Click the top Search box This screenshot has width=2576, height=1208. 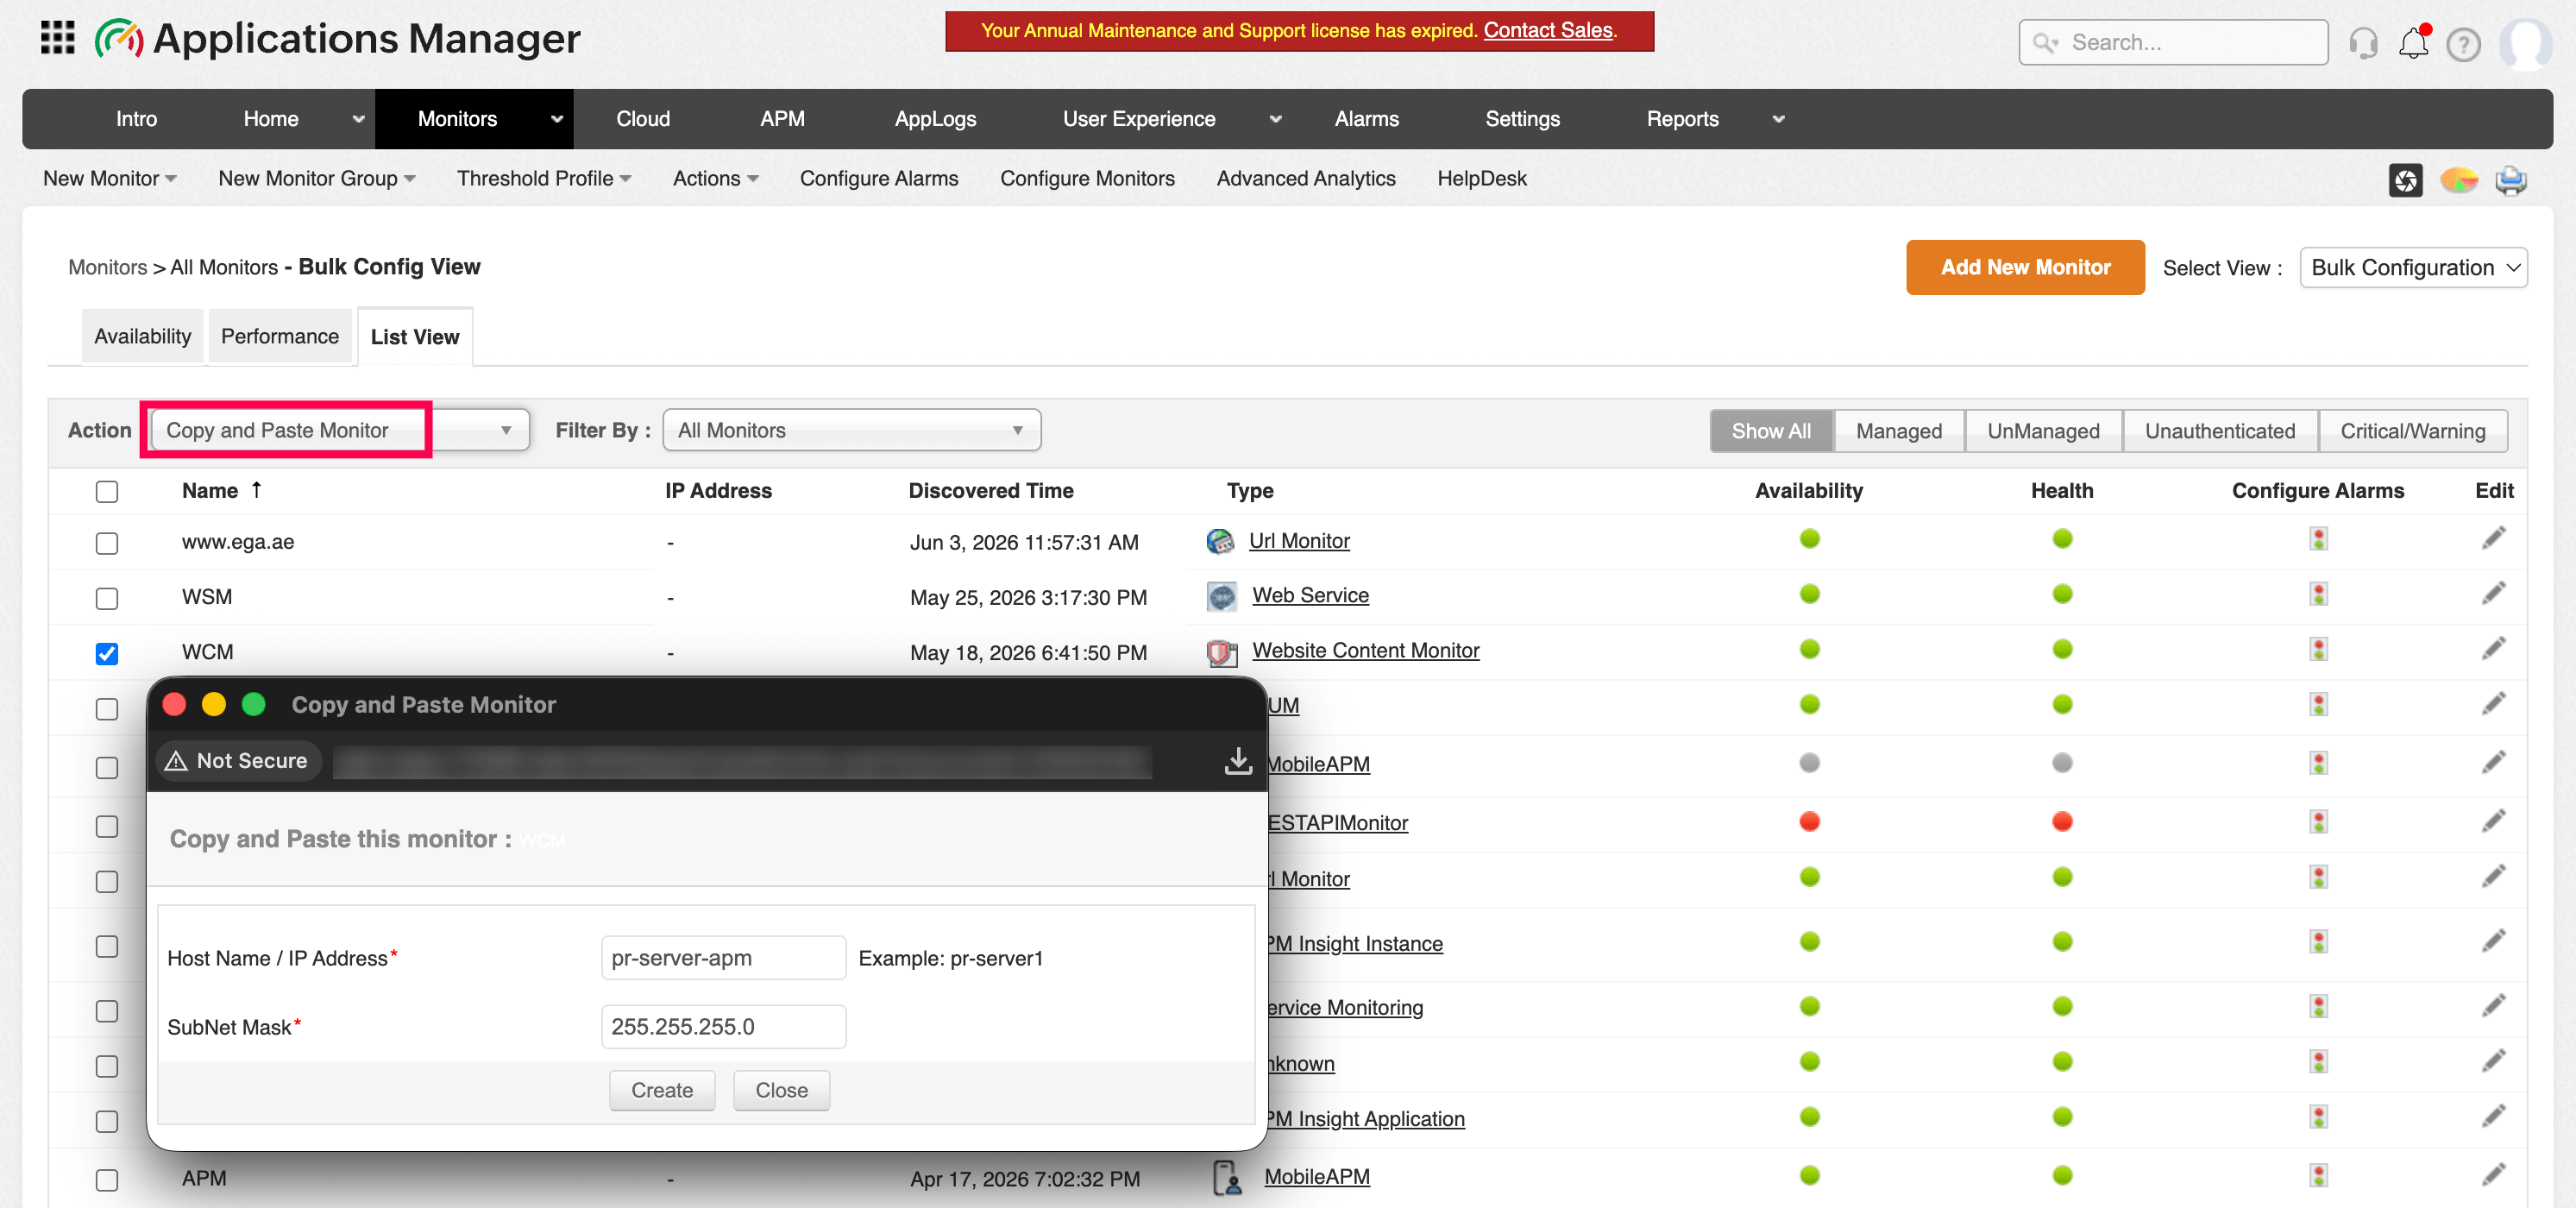(x=2172, y=42)
